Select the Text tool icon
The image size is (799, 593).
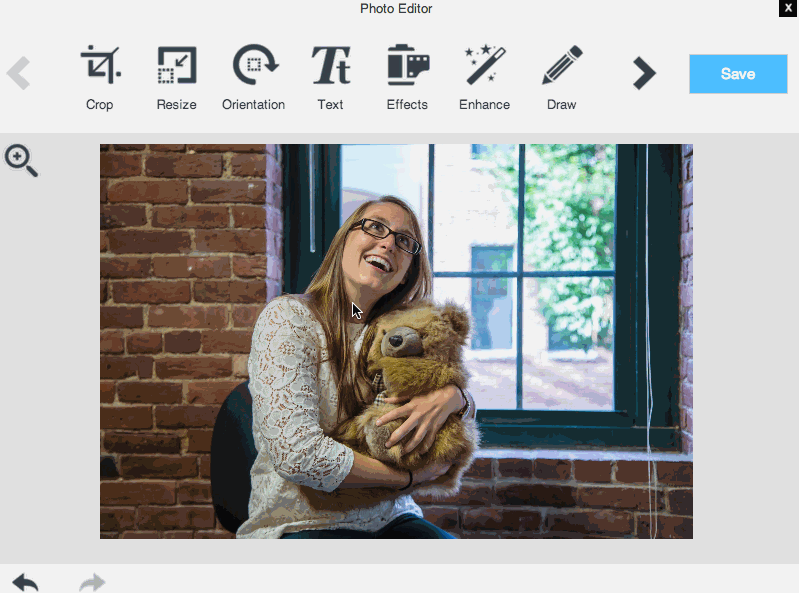330,66
